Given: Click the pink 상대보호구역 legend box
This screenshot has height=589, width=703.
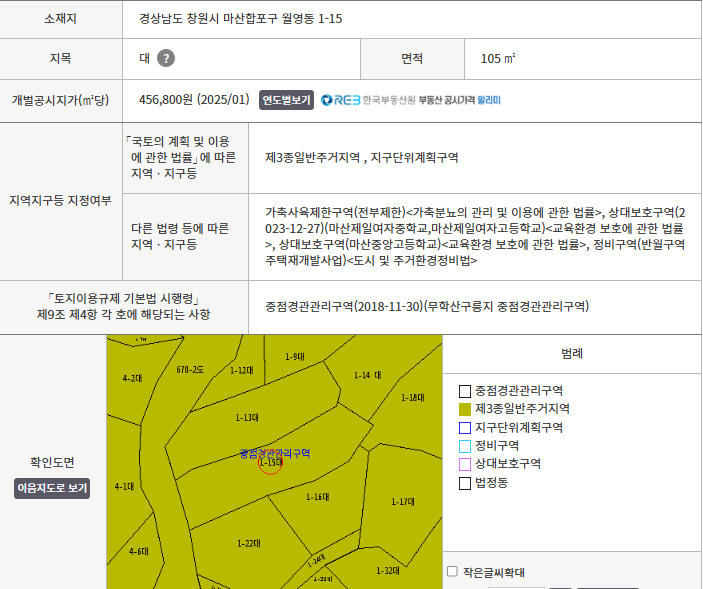Looking at the screenshot, I should tap(464, 463).
